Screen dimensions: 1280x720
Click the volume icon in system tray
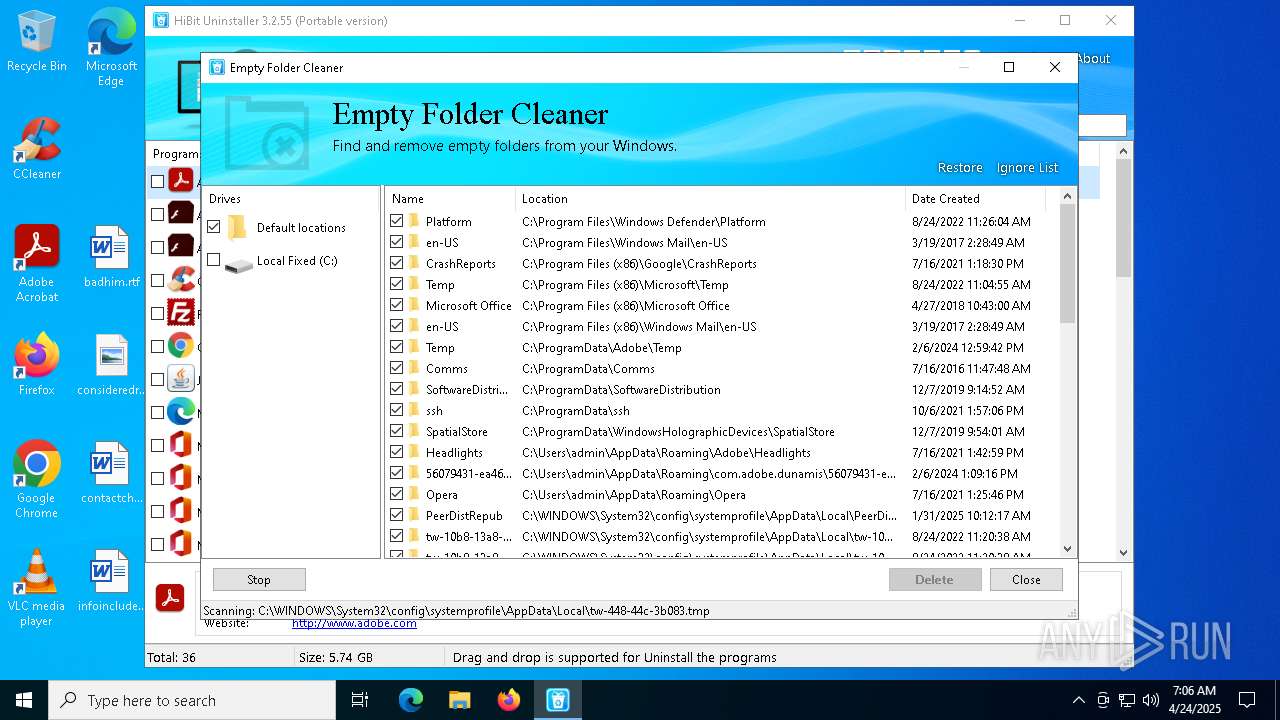pos(1151,700)
